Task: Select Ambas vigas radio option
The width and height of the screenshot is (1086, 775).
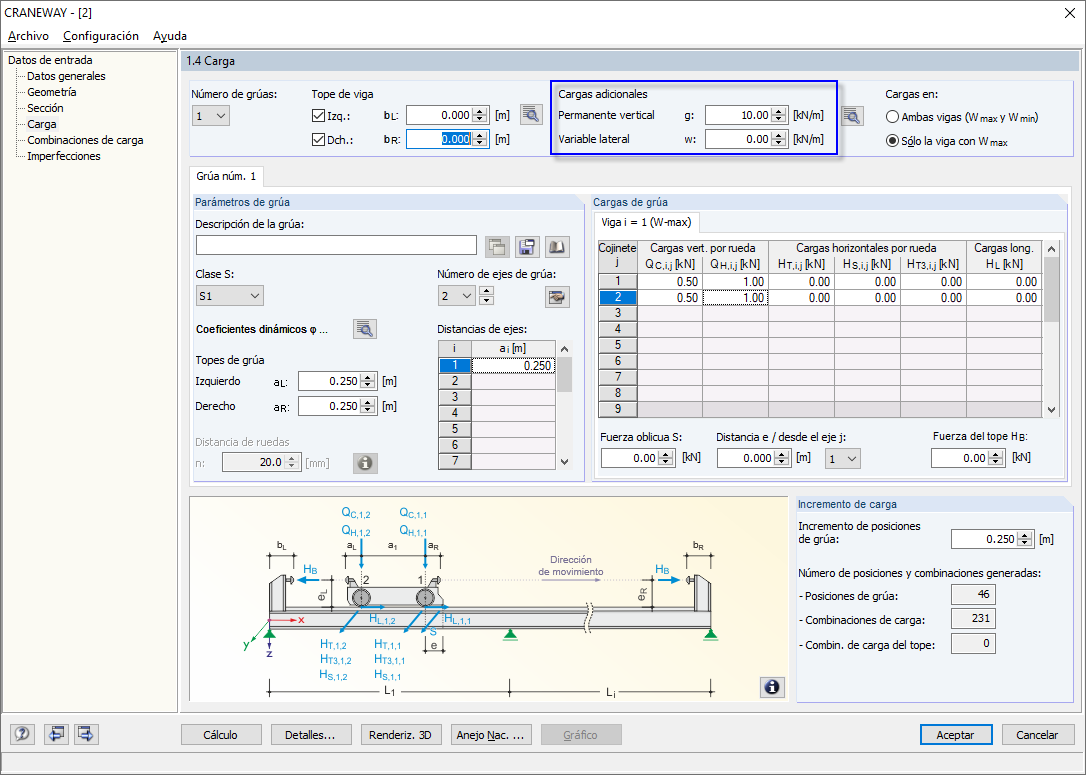Action: pyautogui.click(x=893, y=117)
